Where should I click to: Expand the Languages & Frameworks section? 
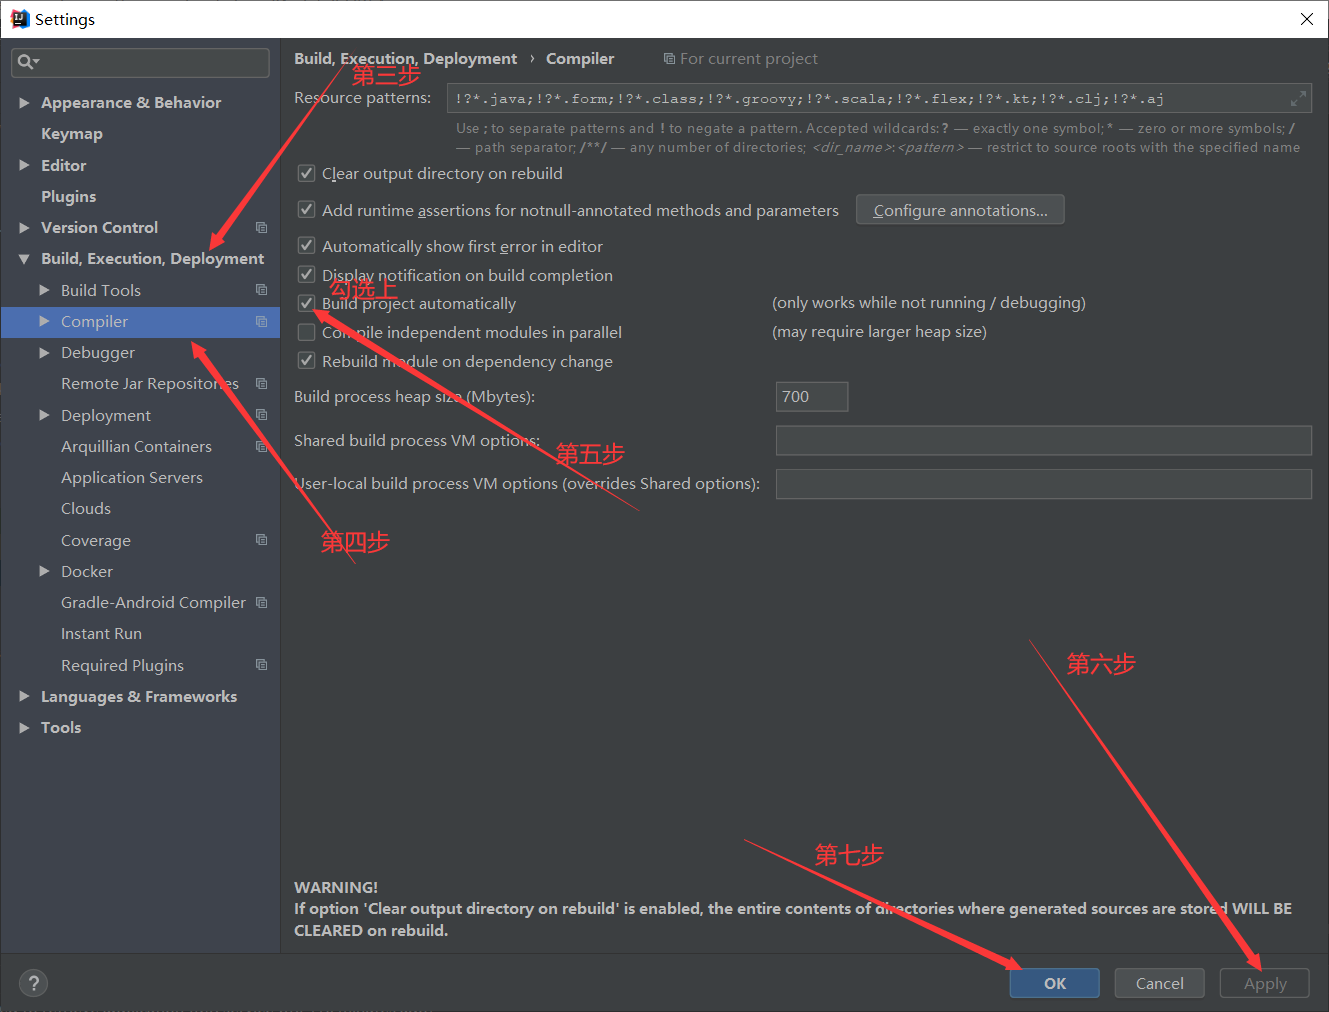pyautogui.click(x=24, y=696)
